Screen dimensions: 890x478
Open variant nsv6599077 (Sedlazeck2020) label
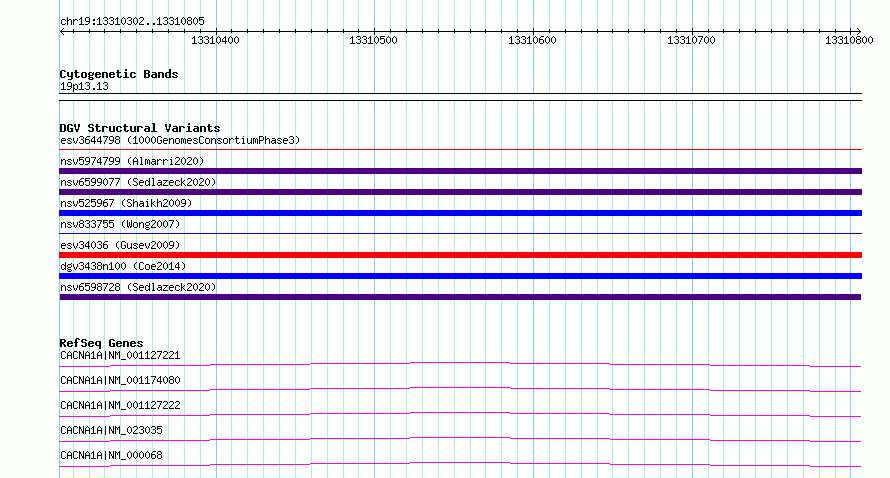pyautogui.click(x=138, y=182)
